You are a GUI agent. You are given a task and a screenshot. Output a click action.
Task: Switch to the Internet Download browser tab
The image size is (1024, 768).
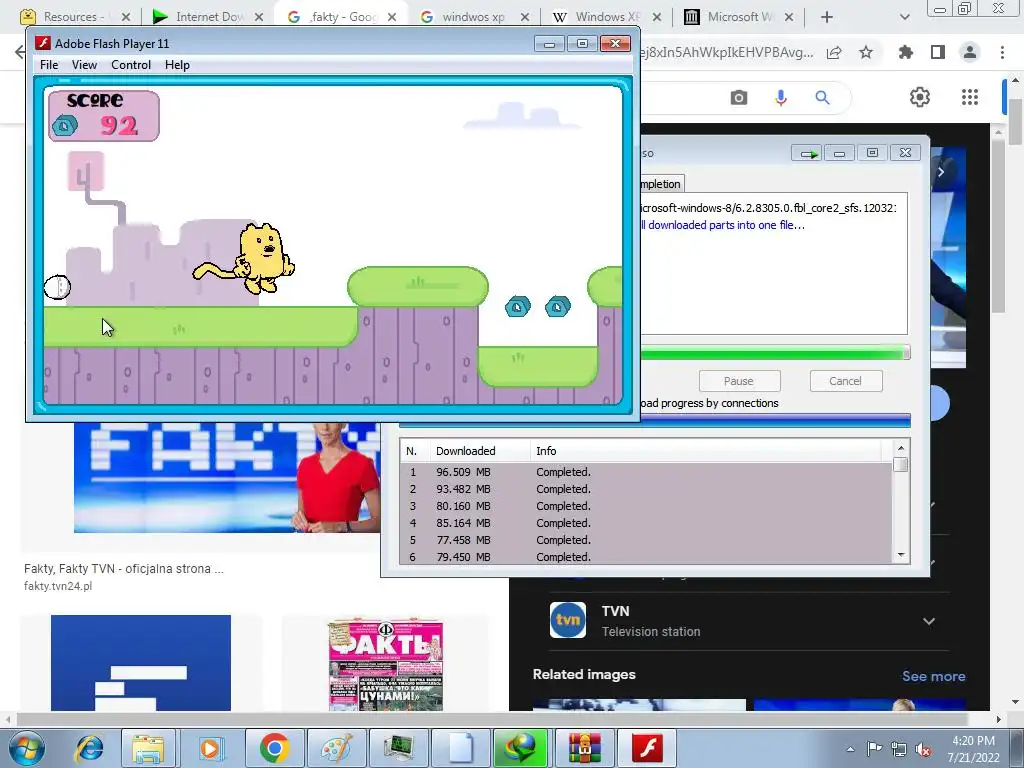206,17
